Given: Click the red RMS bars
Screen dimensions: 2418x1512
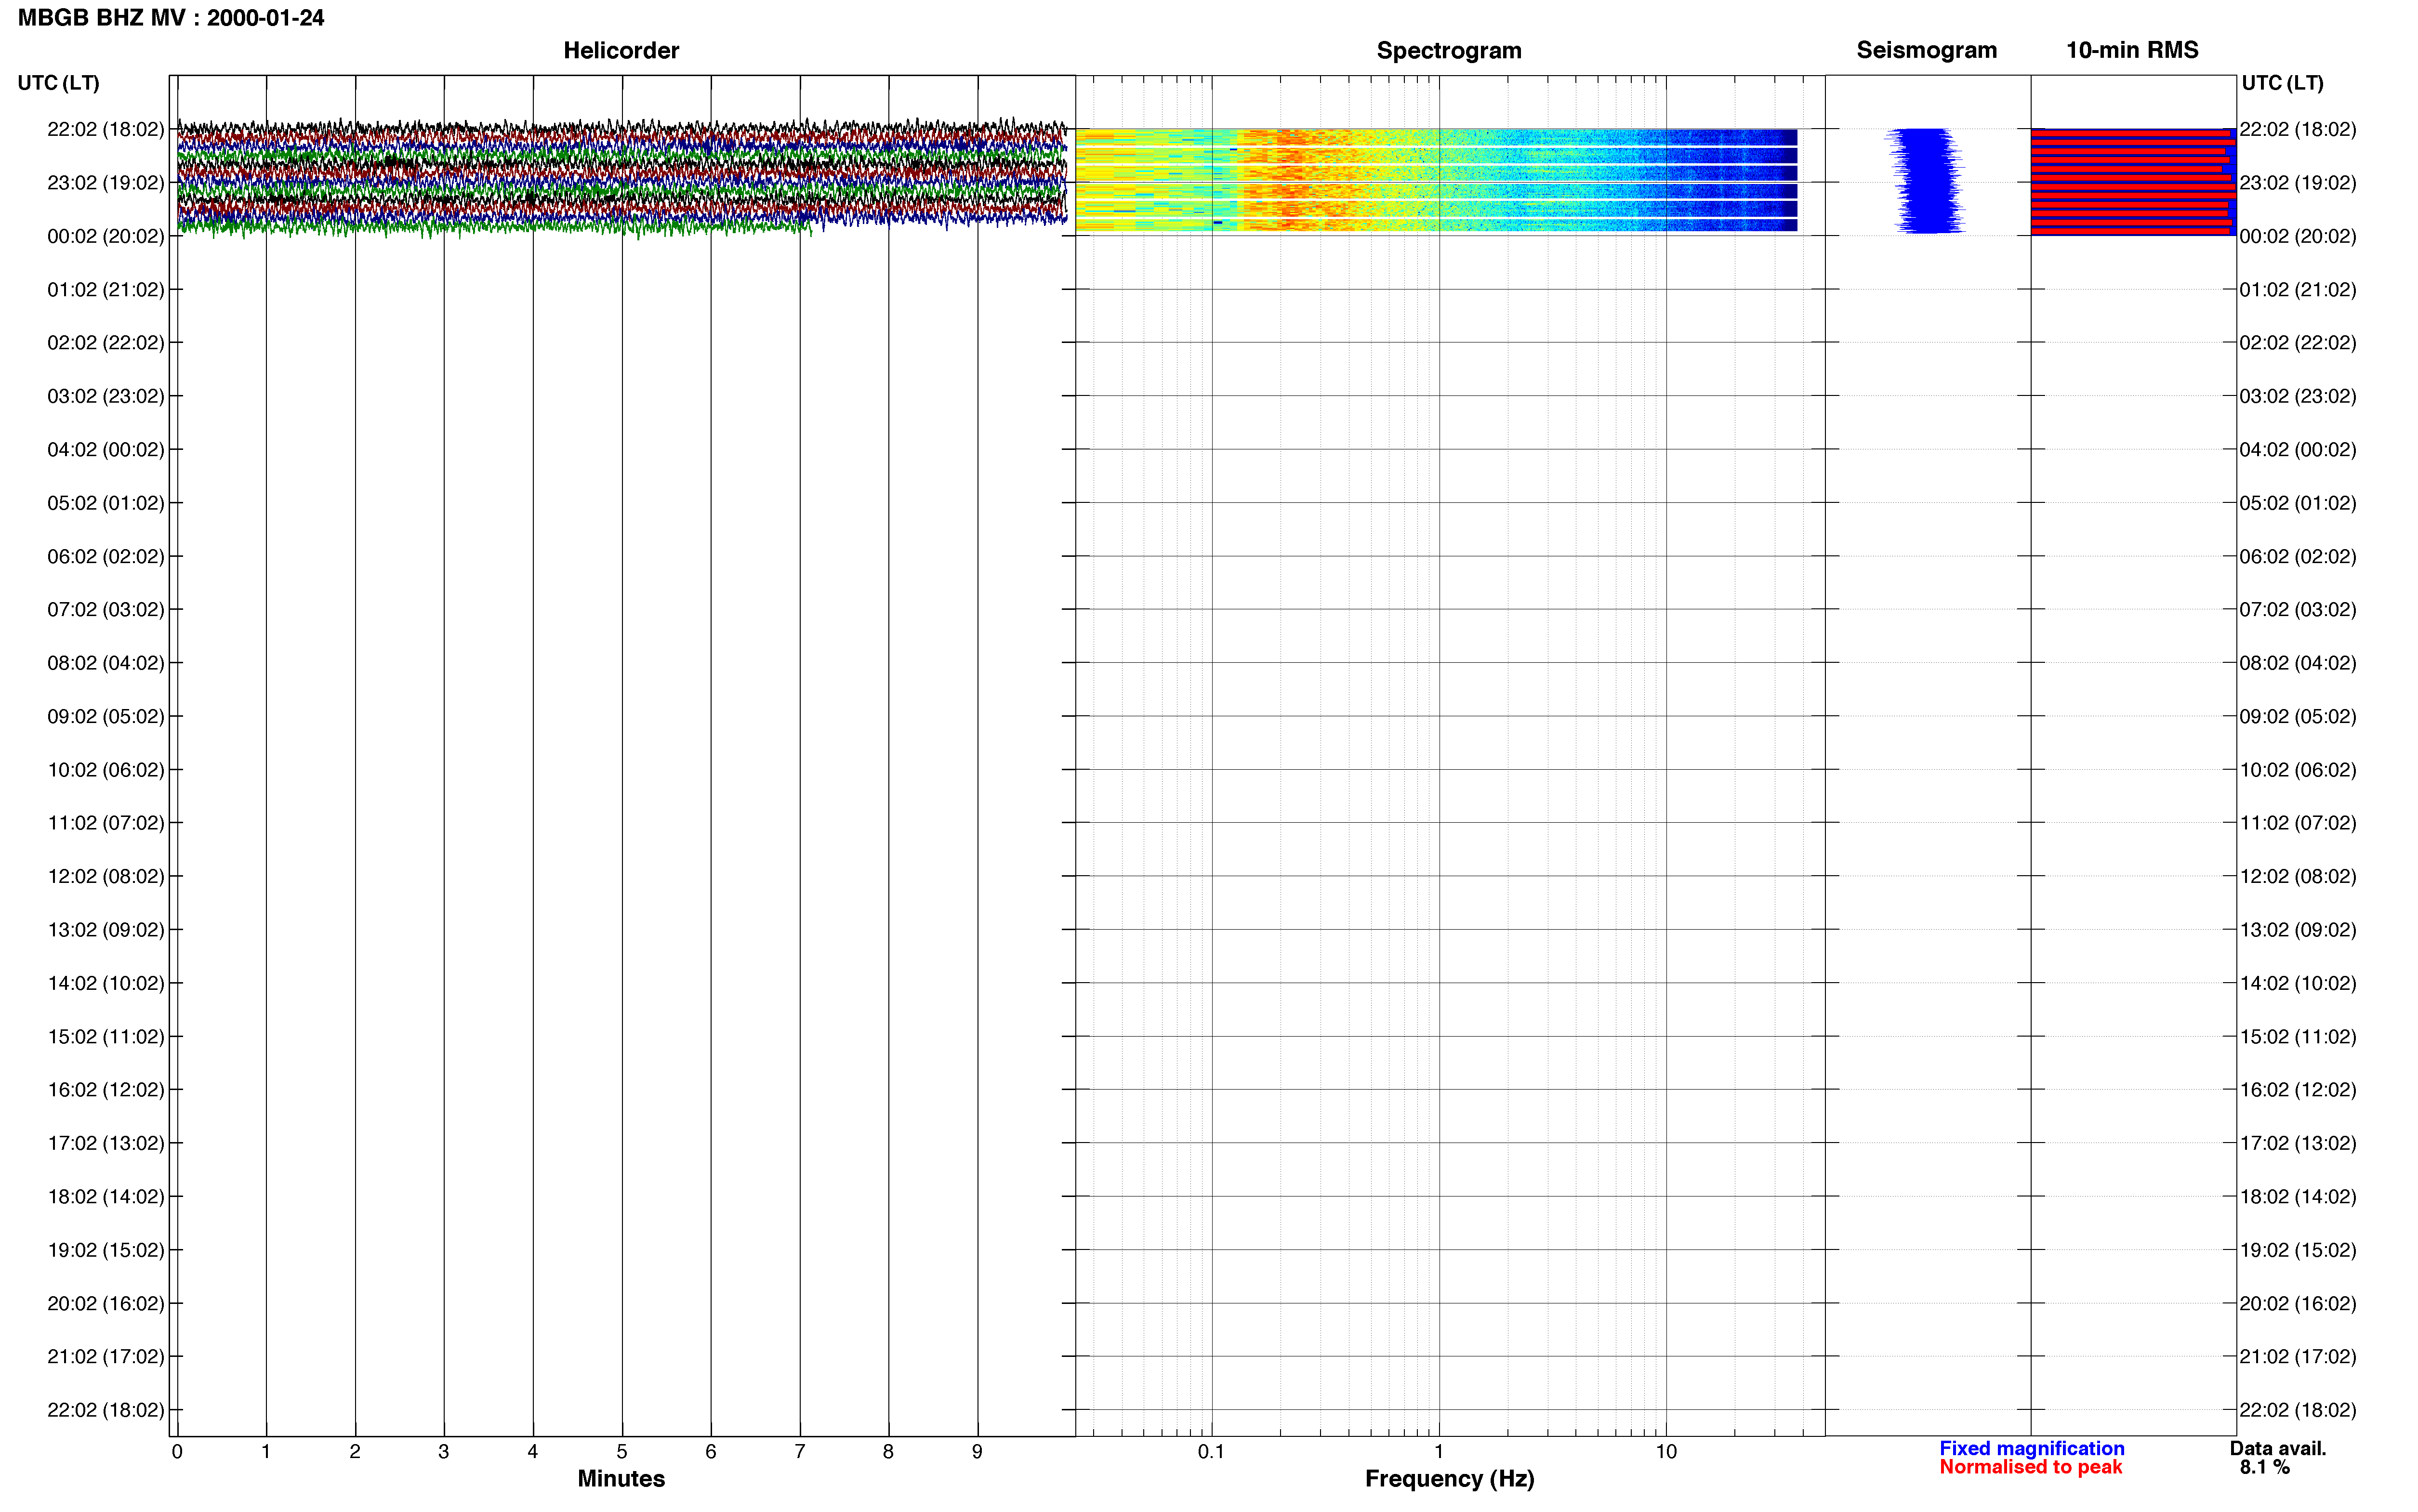Looking at the screenshot, I should (2132, 182).
